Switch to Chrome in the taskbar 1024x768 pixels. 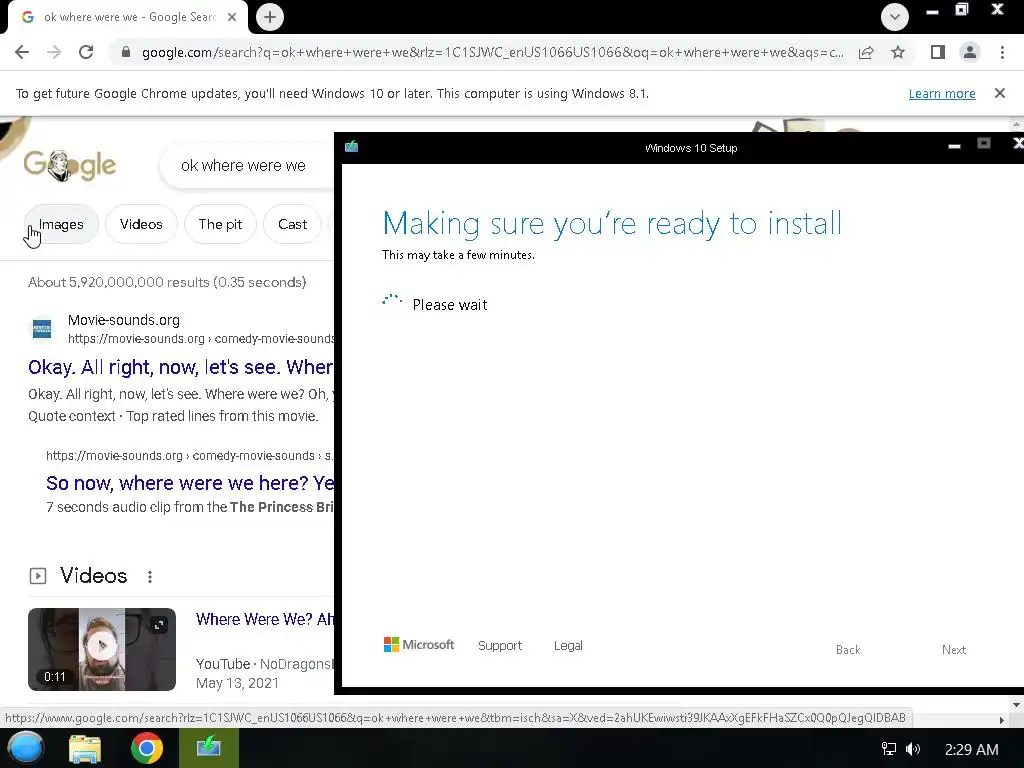[x=147, y=748]
